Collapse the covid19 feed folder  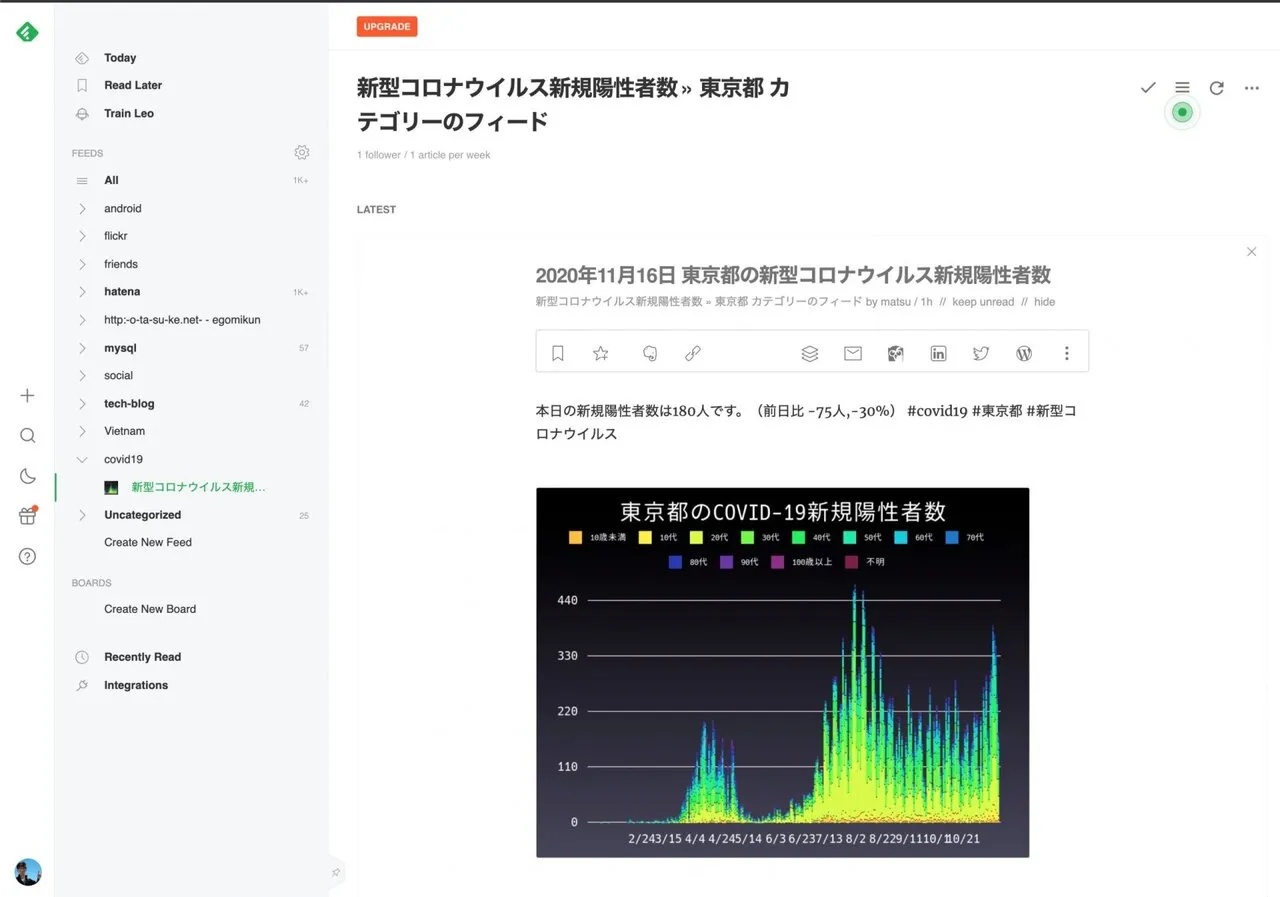[x=82, y=460]
